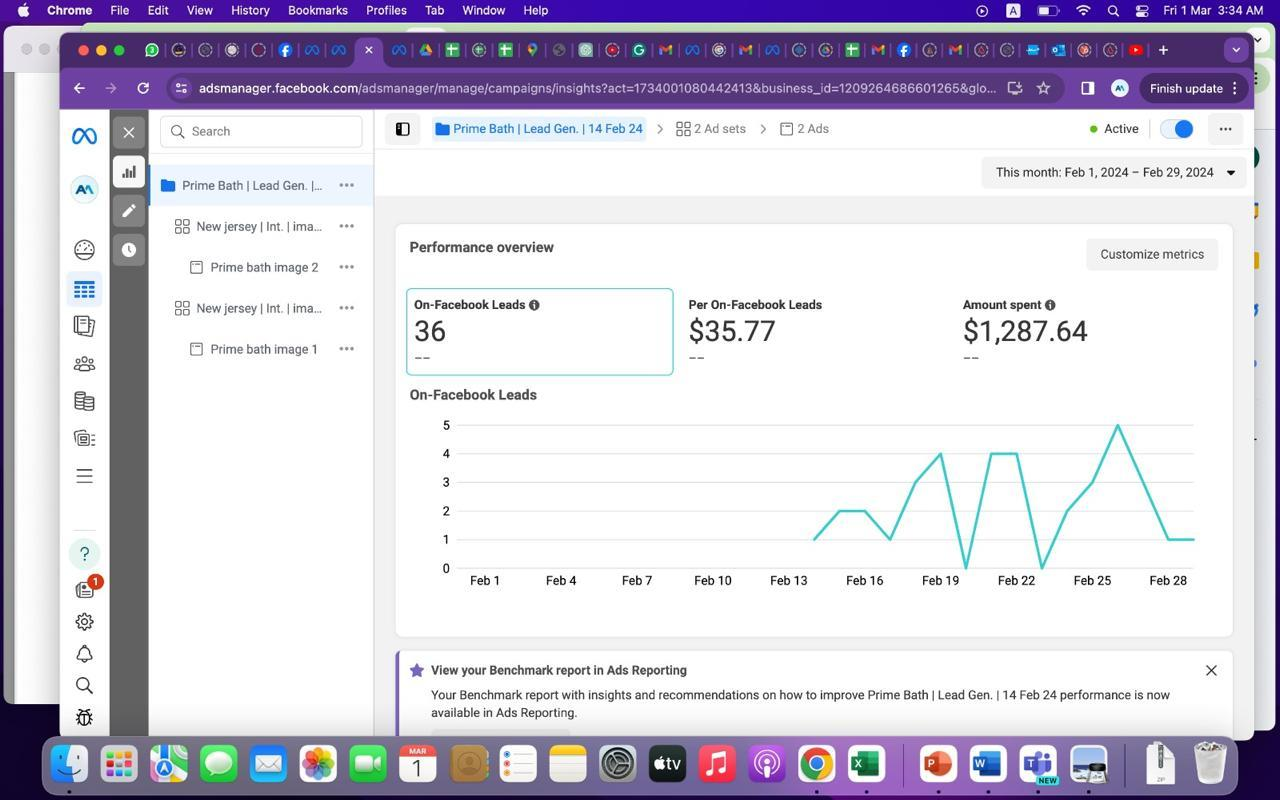Reload the page in Chrome
1280x800 pixels.
(x=143, y=88)
